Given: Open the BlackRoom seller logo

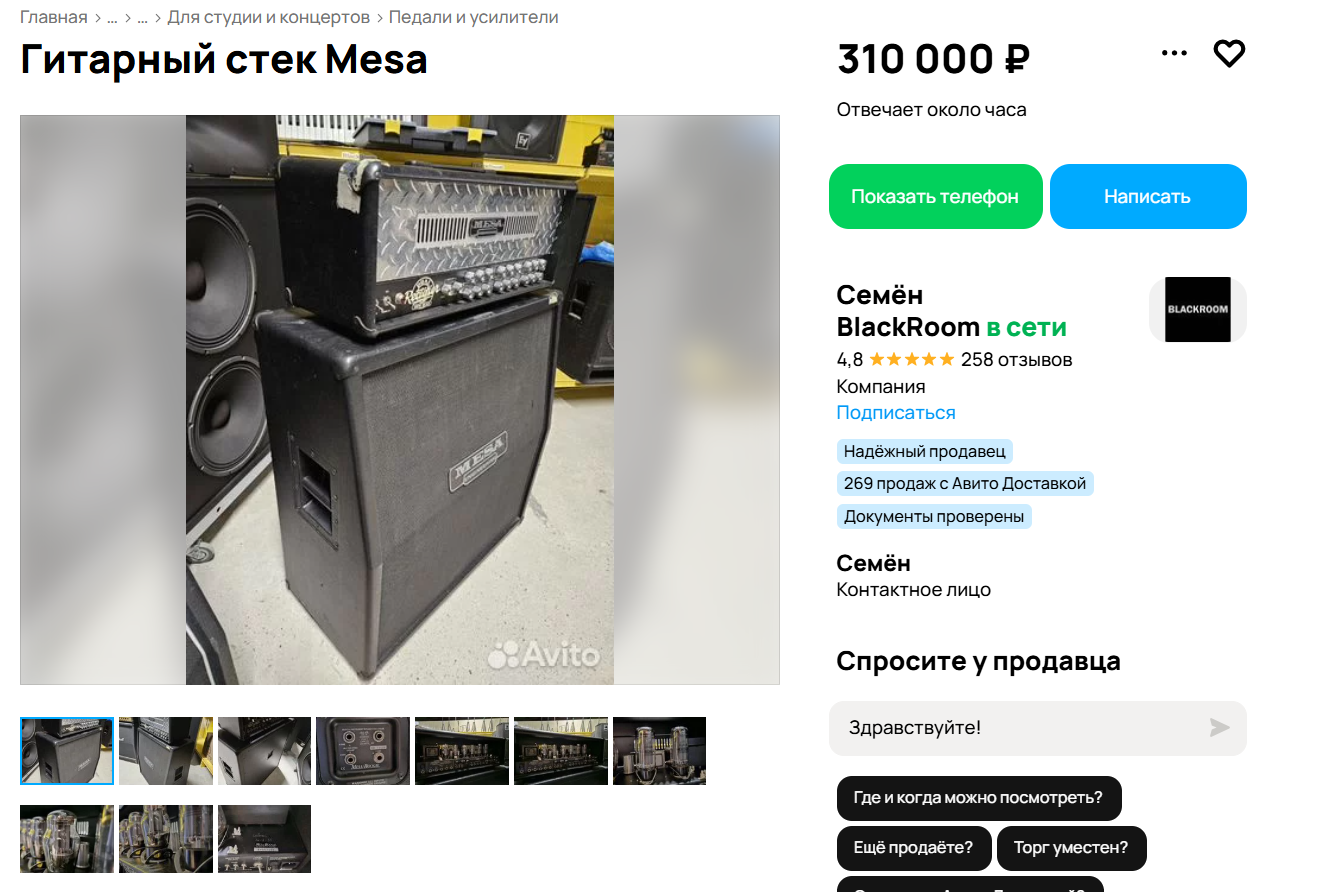Looking at the screenshot, I should [1197, 309].
